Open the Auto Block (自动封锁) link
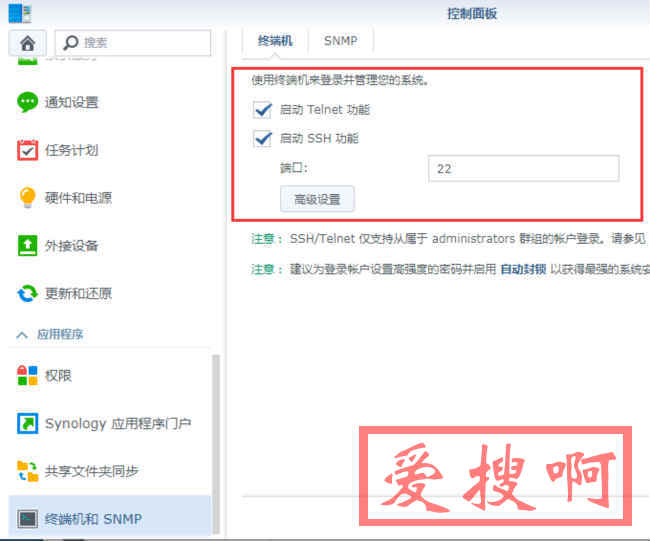Image resolution: width=650 pixels, height=541 pixels. 523,270
